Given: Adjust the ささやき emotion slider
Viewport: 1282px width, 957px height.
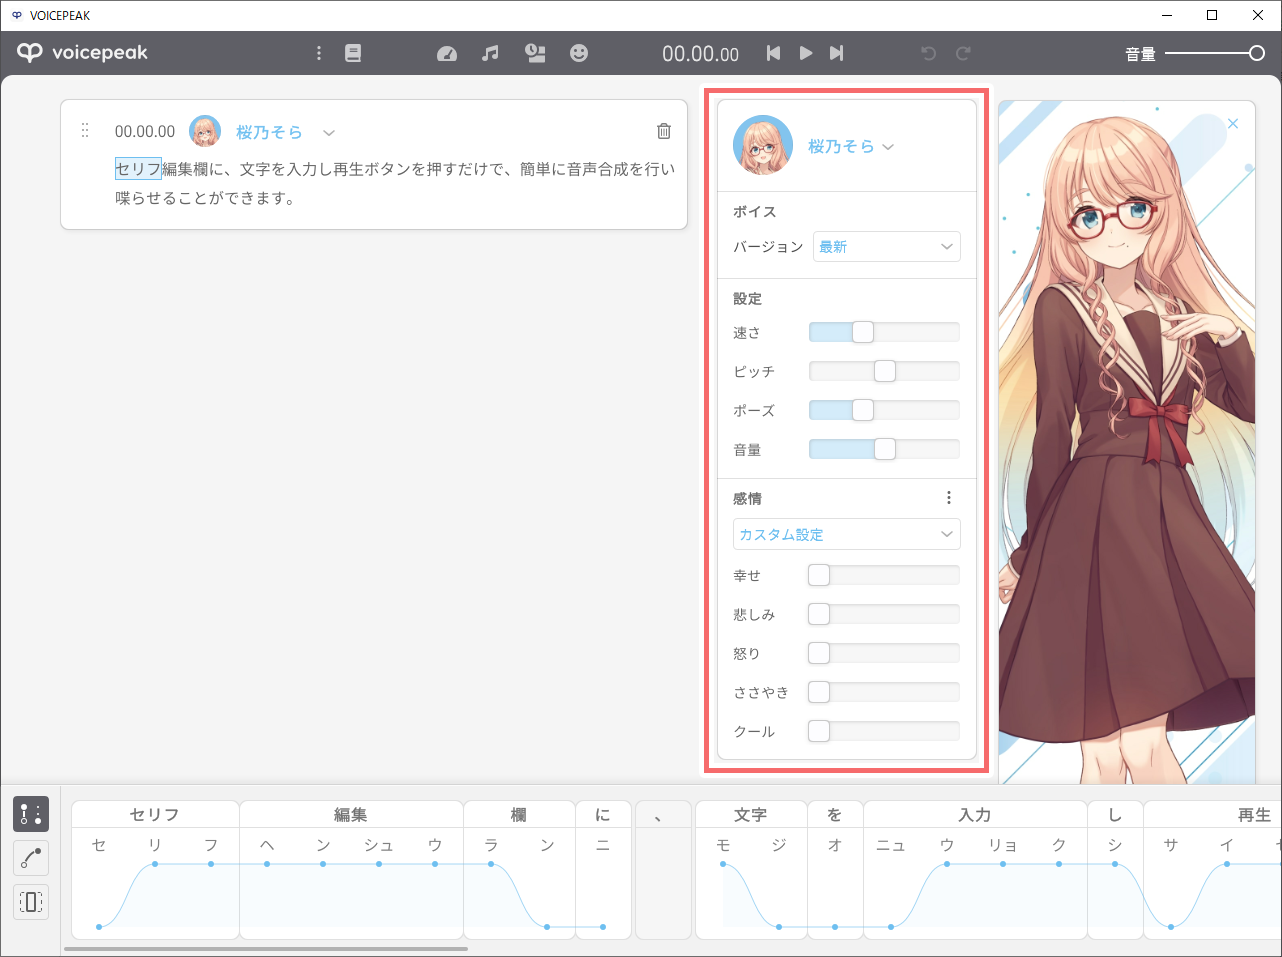Looking at the screenshot, I should point(884,692).
